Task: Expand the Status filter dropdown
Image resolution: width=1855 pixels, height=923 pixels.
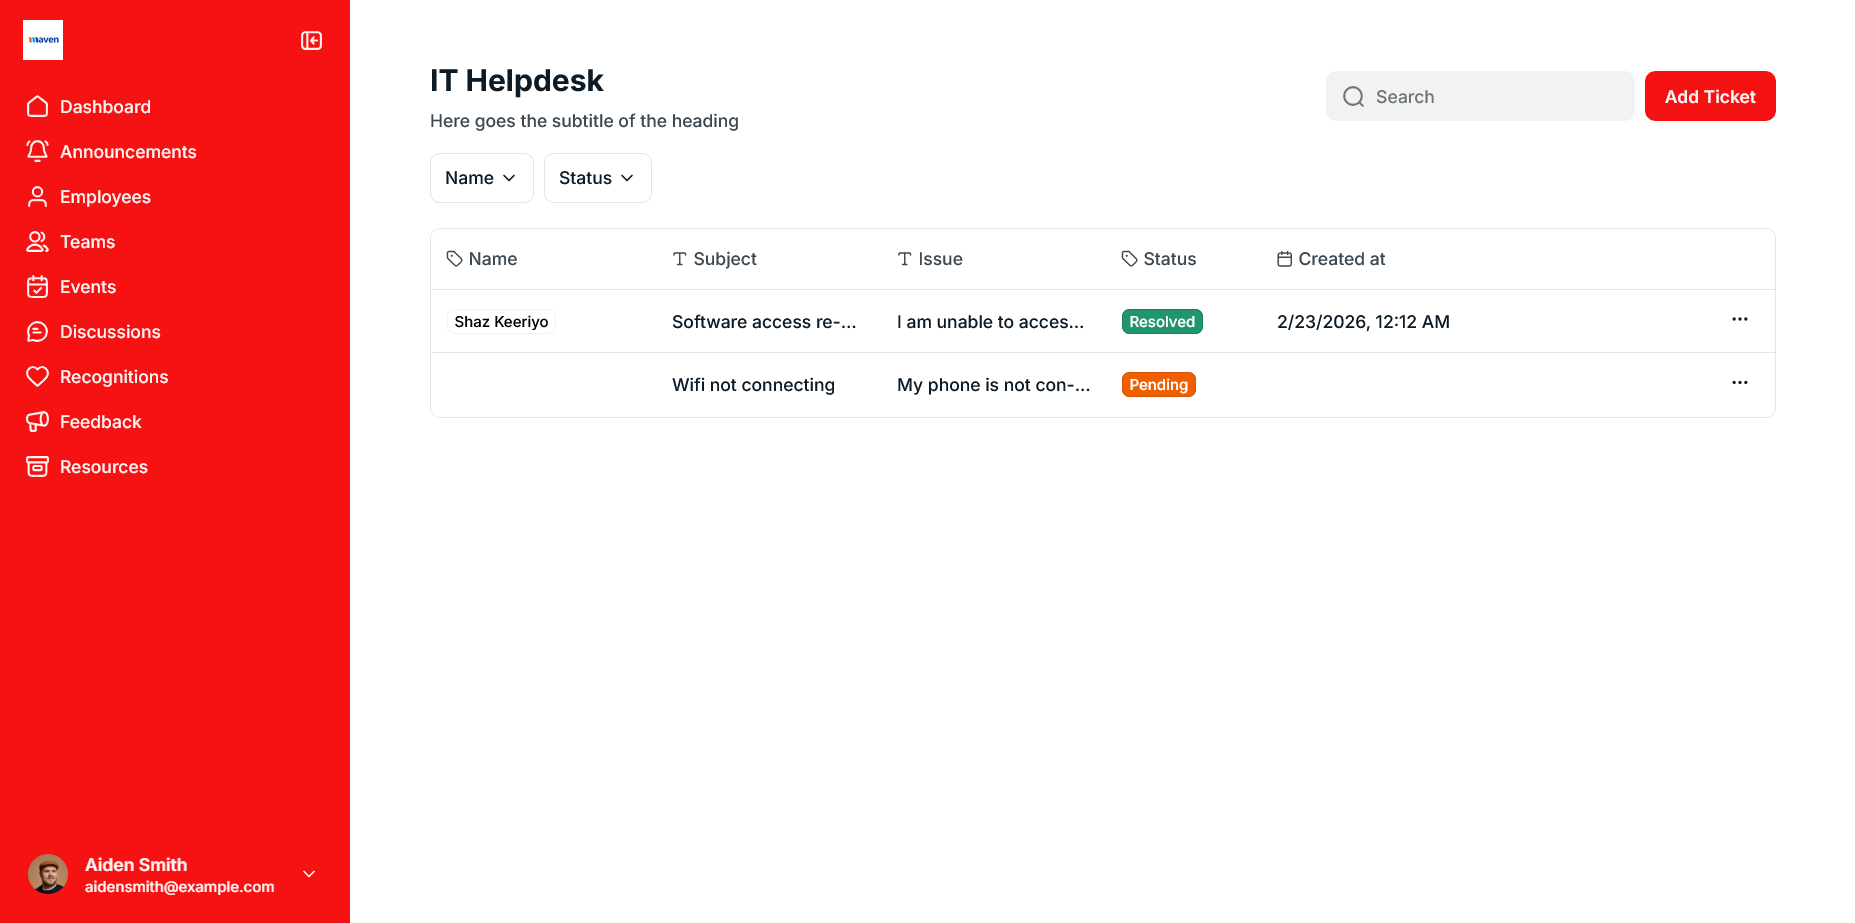Action: point(597,178)
